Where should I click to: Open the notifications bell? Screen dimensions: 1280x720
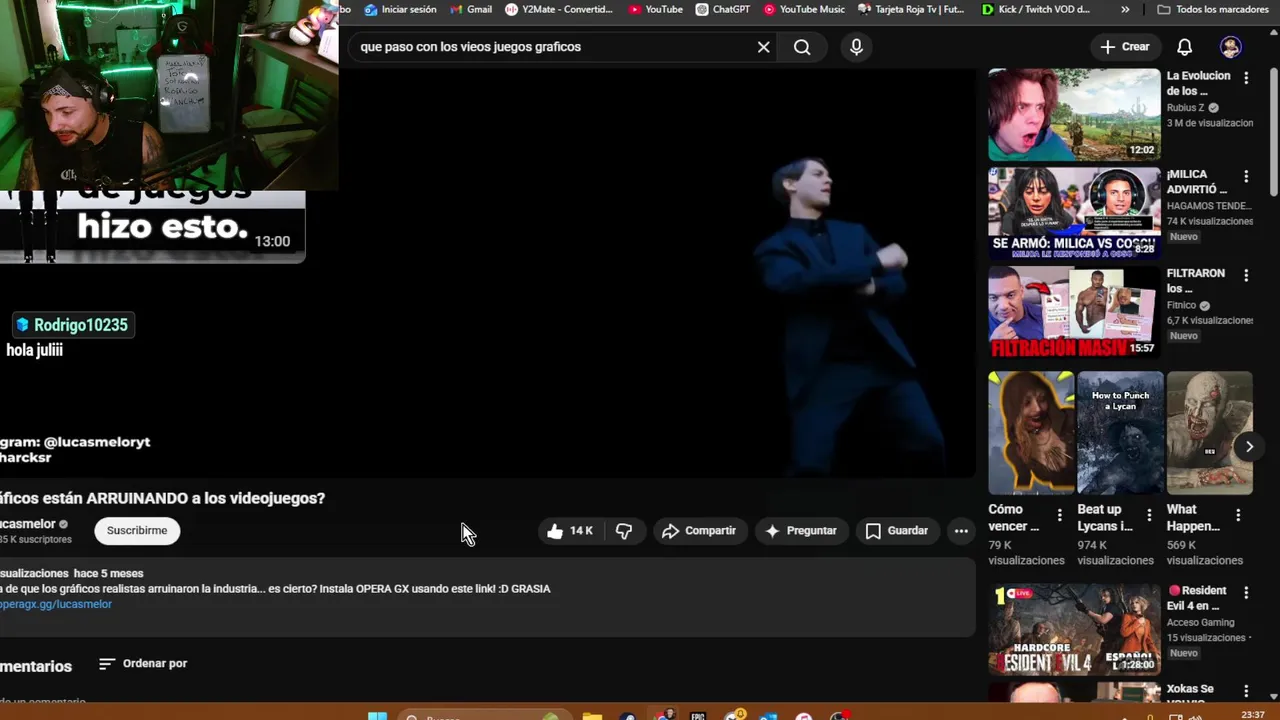pyautogui.click(x=1184, y=47)
